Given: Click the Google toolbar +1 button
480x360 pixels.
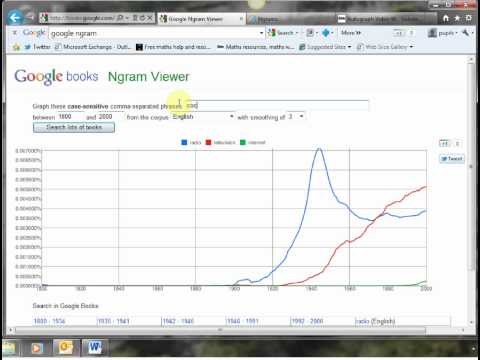Looking at the screenshot, I should tap(399, 33).
